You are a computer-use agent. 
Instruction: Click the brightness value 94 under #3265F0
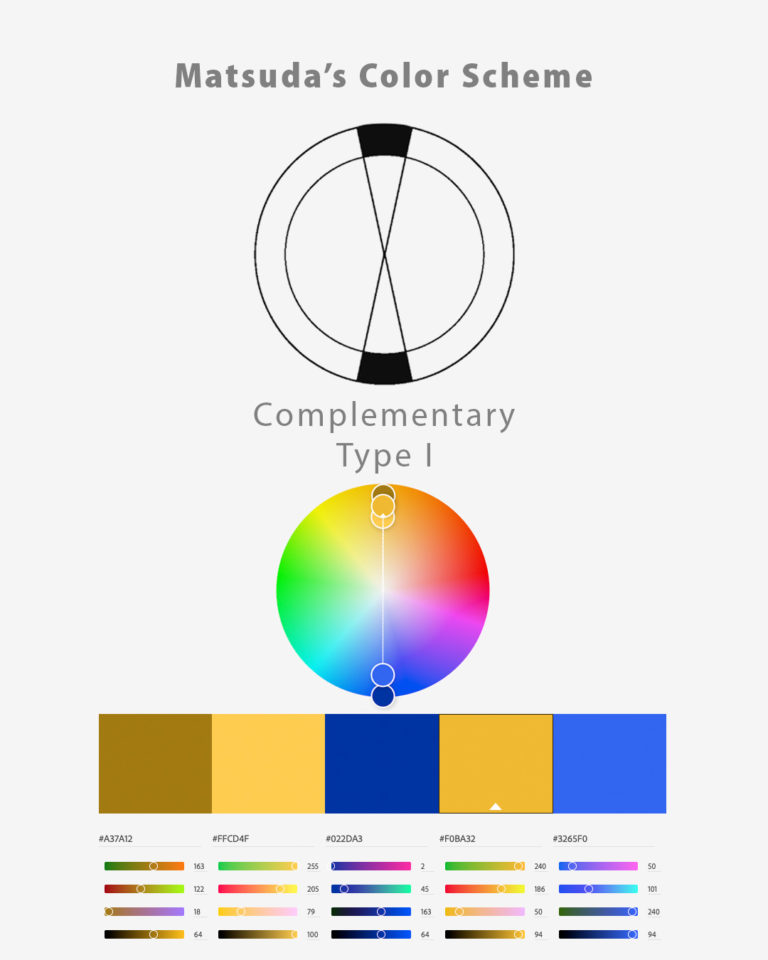[x=652, y=934]
